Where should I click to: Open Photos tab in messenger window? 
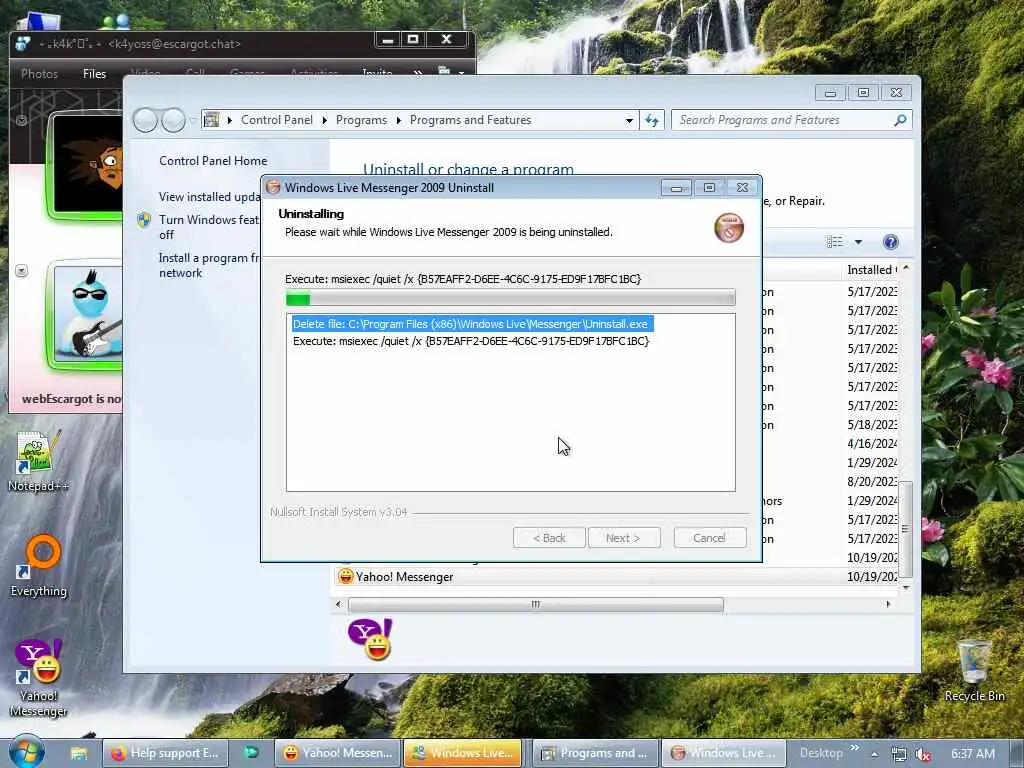coord(39,74)
